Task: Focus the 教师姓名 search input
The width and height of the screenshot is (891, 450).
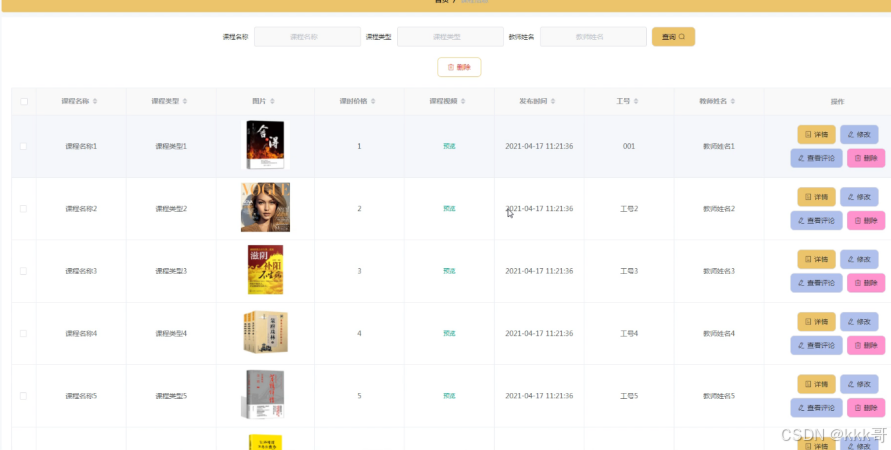Action: pos(593,37)
